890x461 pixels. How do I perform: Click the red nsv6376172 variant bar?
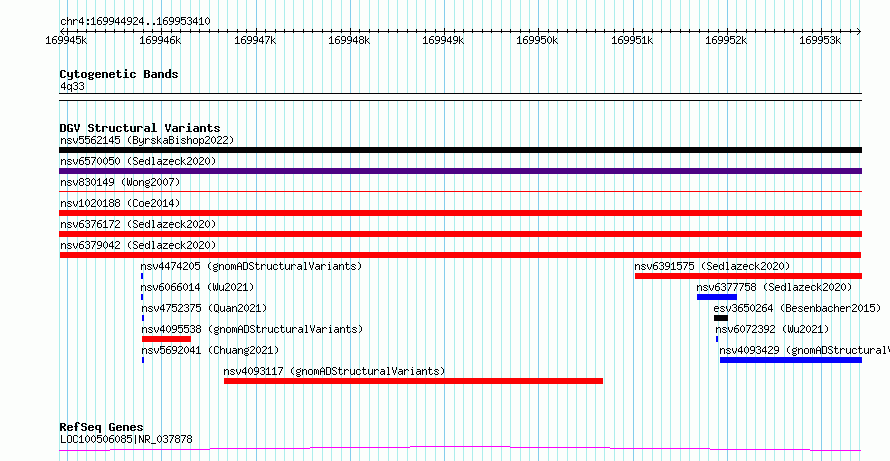click(x=460, y=234)
